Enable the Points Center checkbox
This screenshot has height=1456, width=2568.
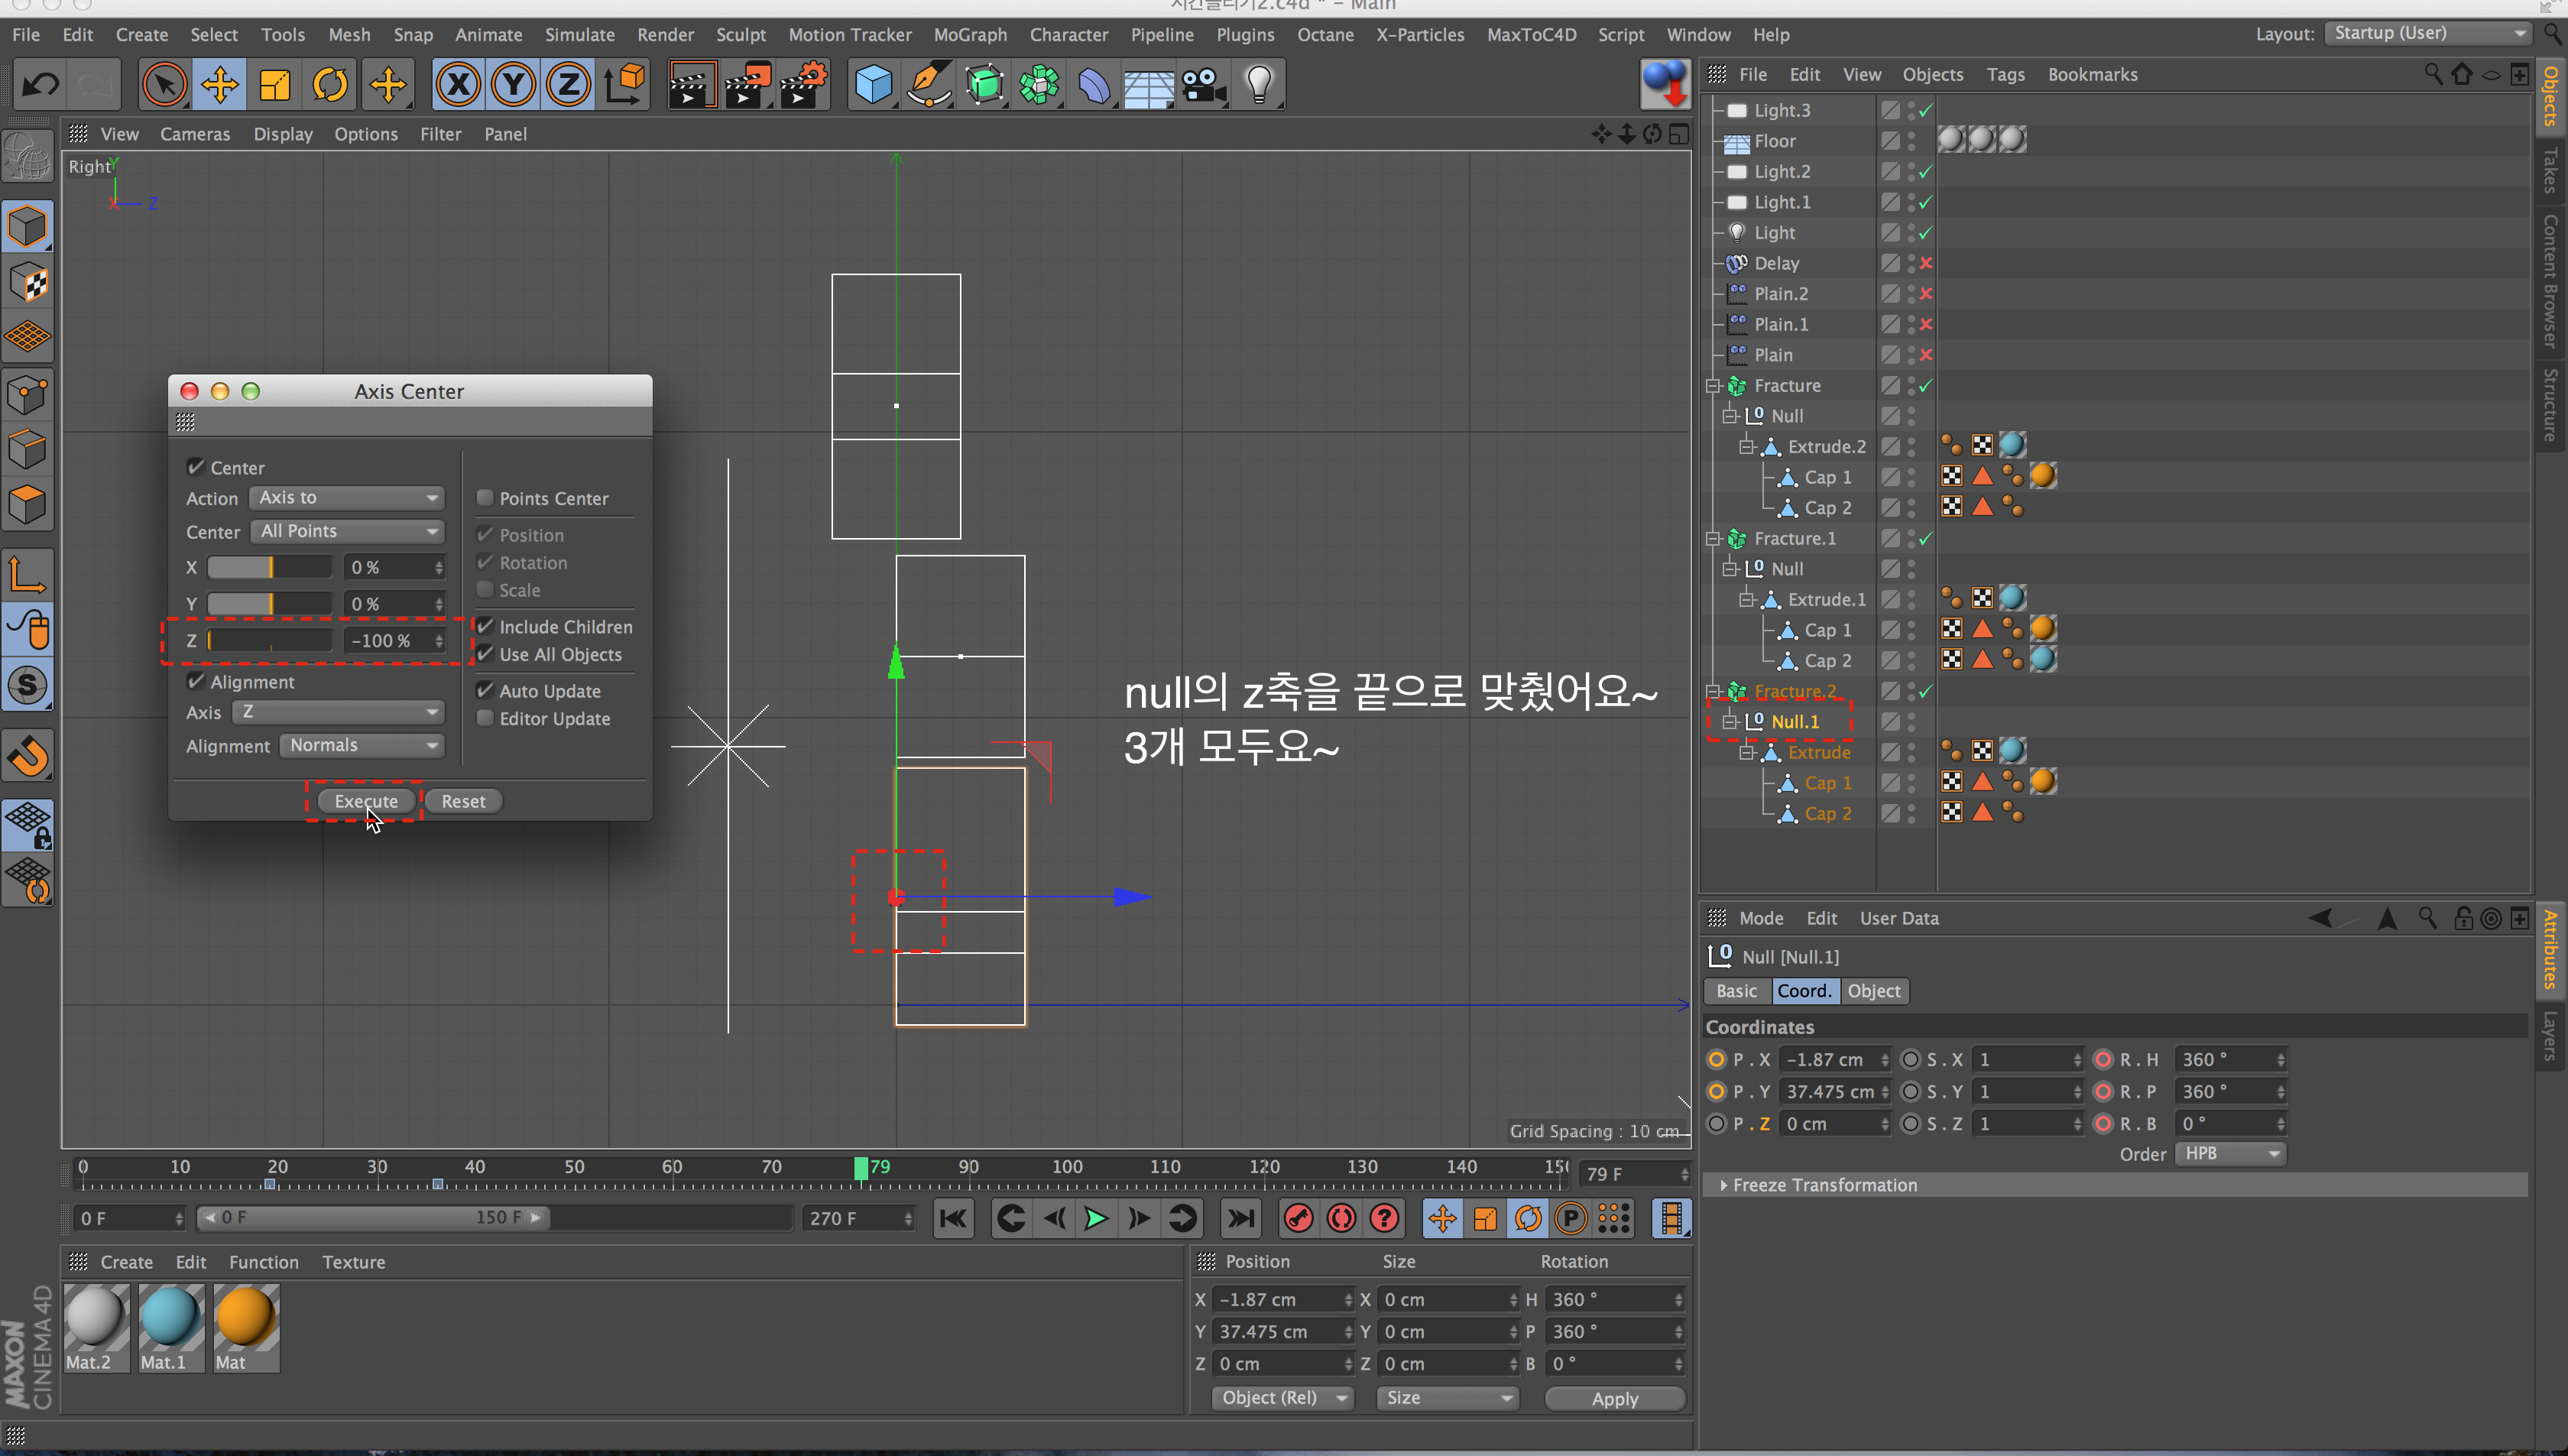(485, 497)
